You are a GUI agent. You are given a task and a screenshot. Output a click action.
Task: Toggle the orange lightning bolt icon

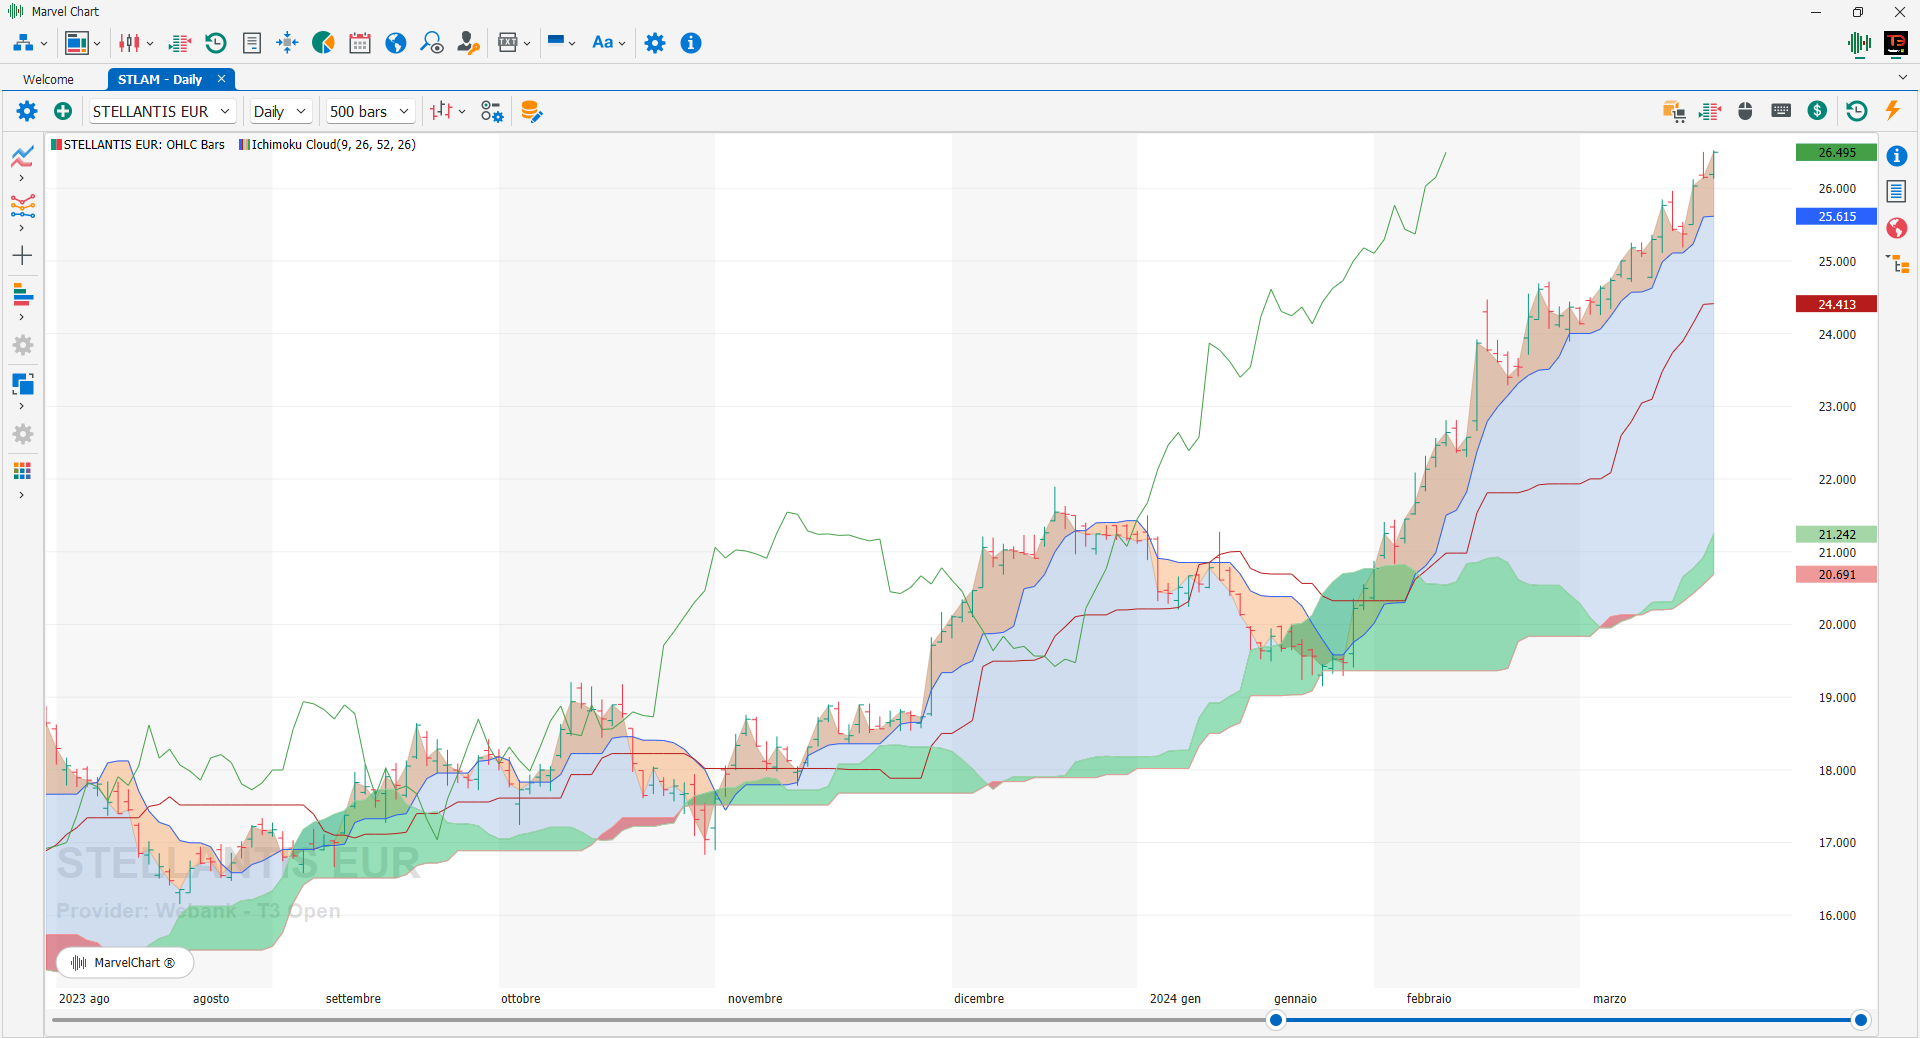click(1893, 111)
